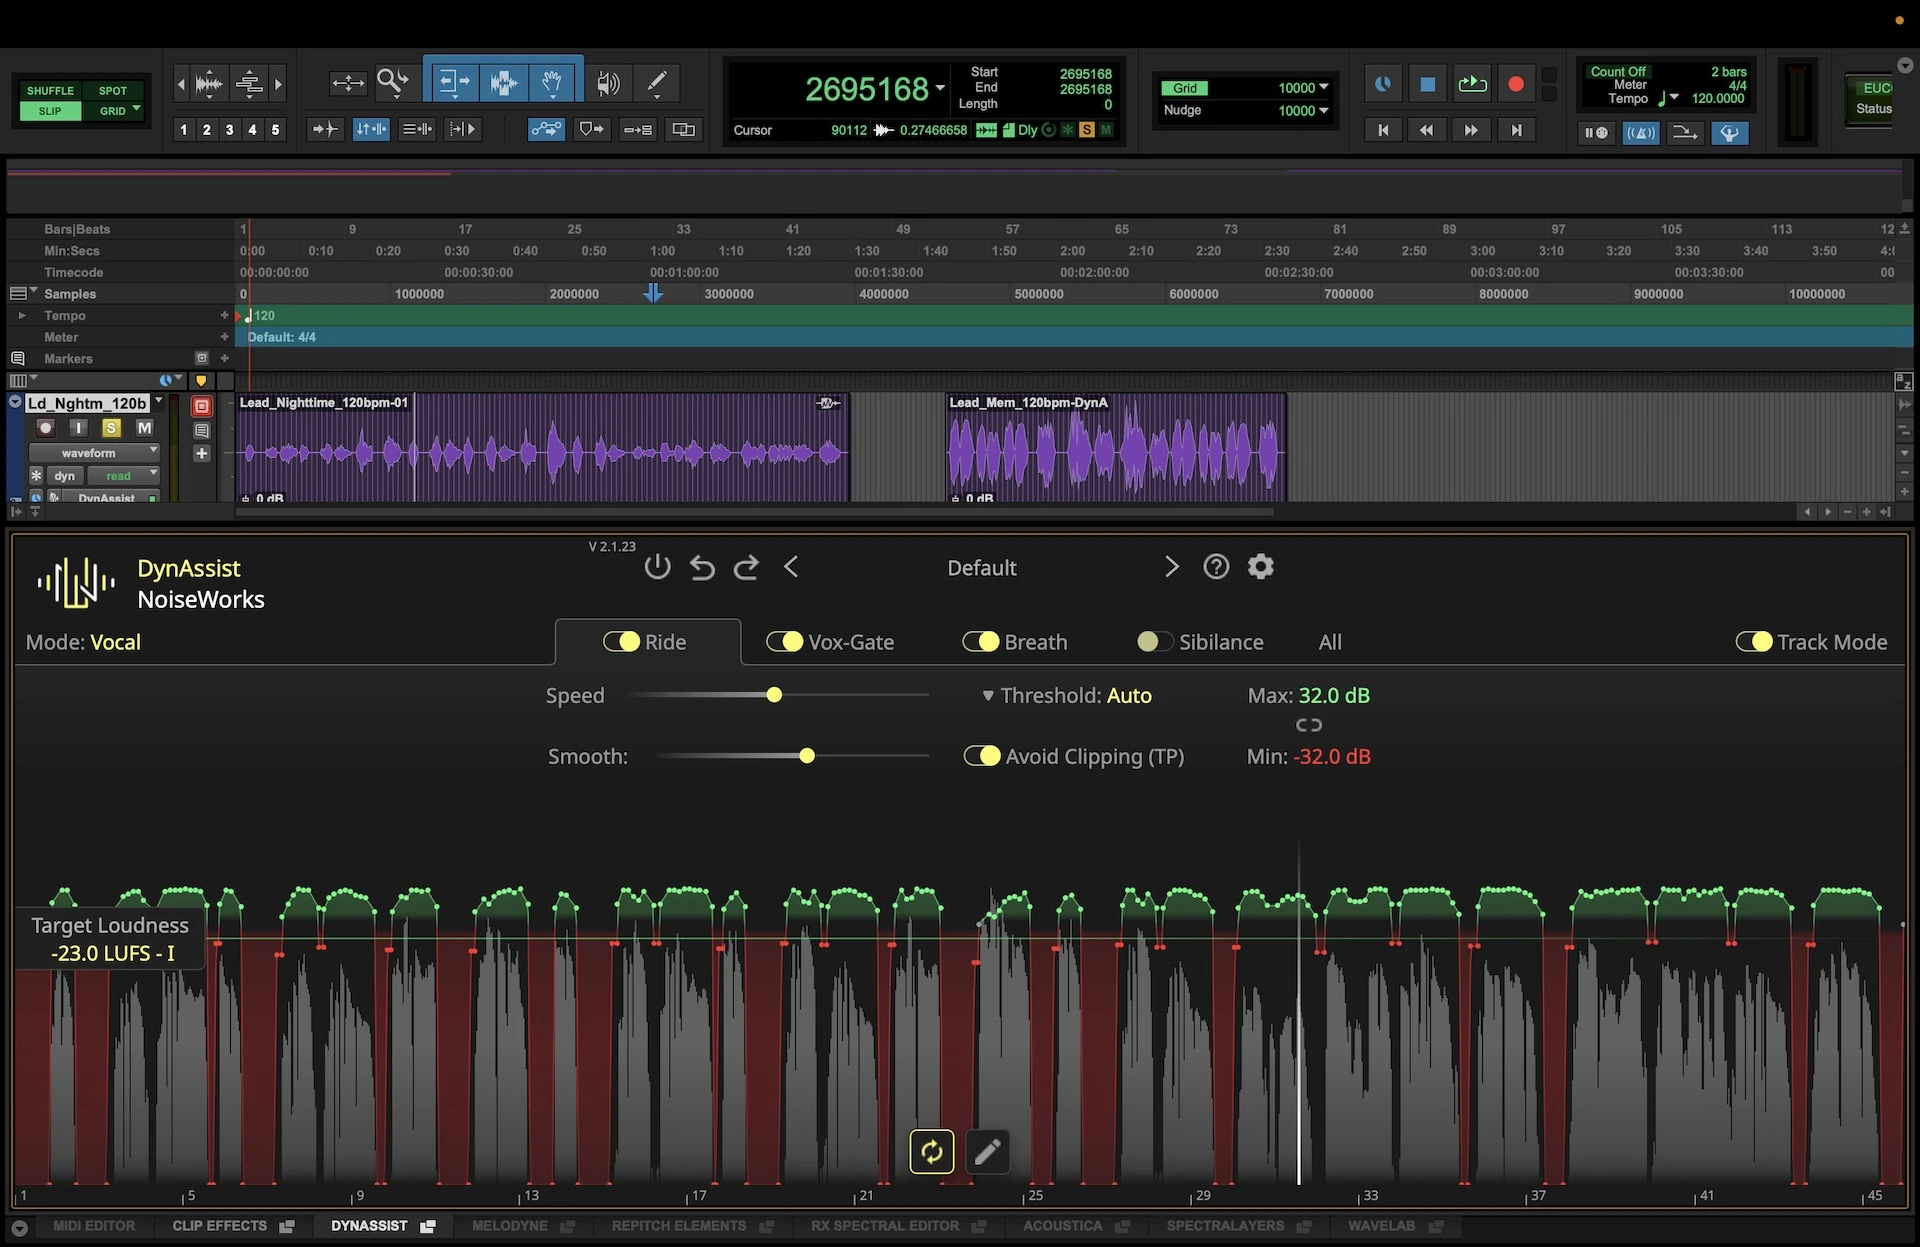Screen dimensions: 1920x1247
Task: Click the yellow refresh analysis button
Action: (x=931, y=1152)
